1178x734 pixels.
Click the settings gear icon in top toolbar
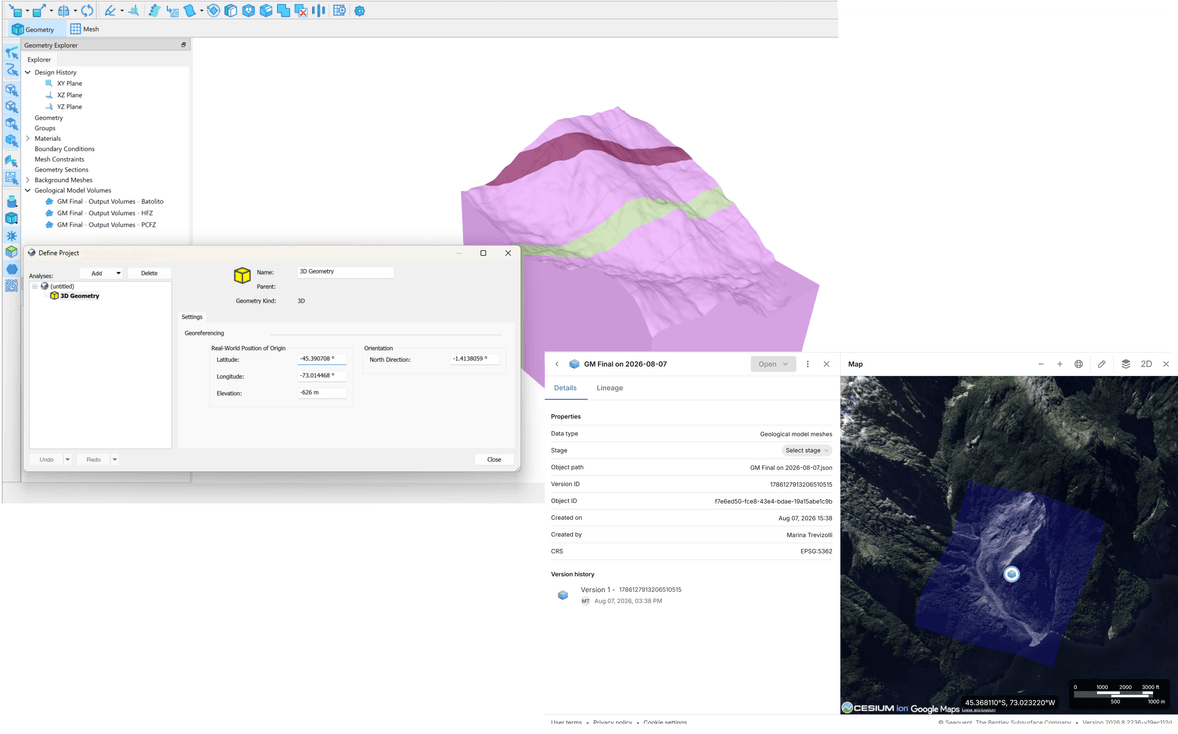[359, 11]
